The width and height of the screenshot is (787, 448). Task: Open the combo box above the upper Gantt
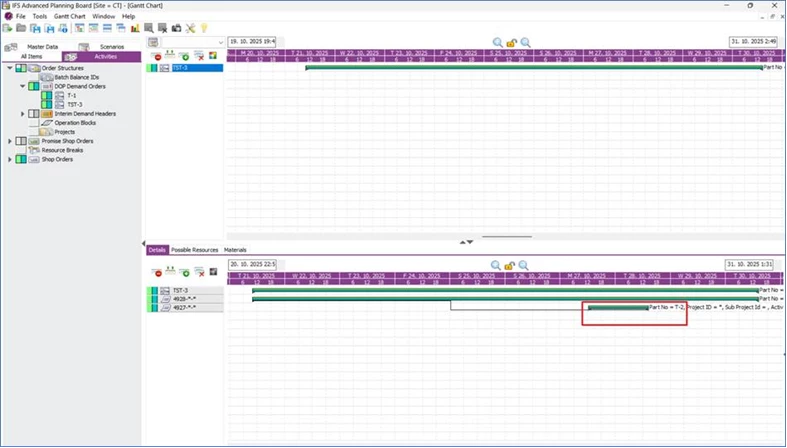tap(193, 43)
